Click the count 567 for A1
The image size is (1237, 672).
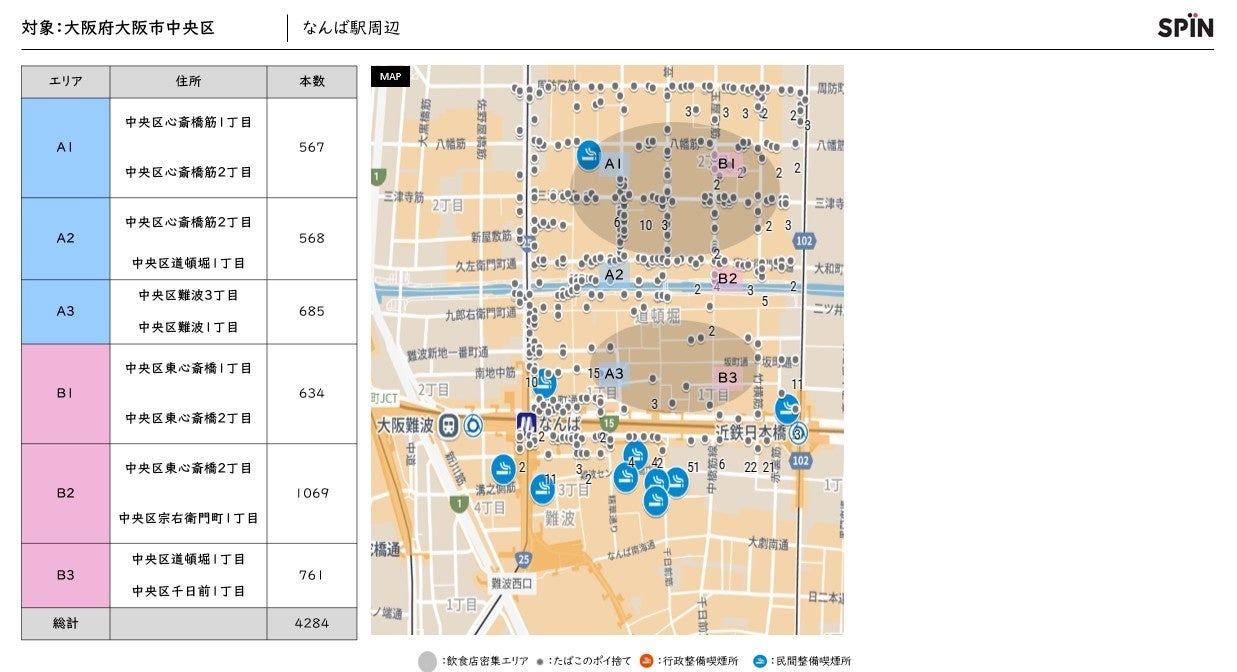[x=312, y=147]
